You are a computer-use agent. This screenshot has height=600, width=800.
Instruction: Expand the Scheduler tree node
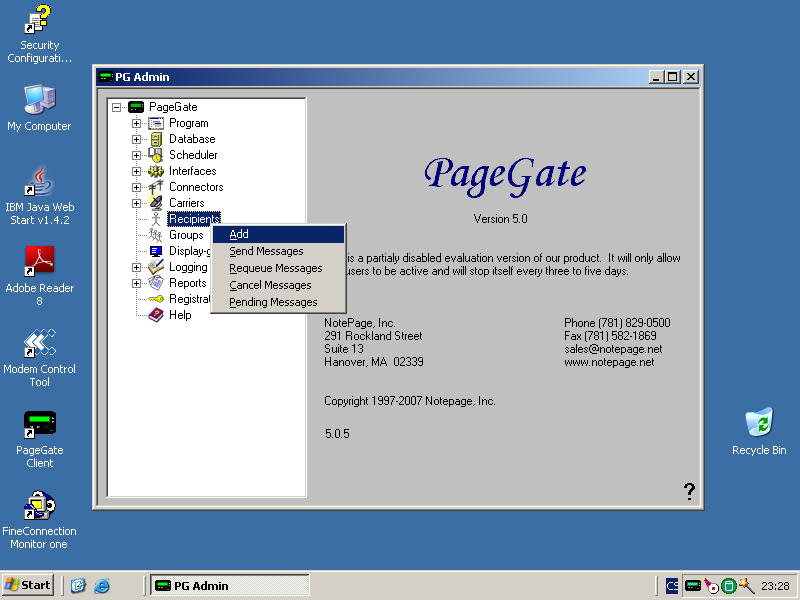[136, 155]
